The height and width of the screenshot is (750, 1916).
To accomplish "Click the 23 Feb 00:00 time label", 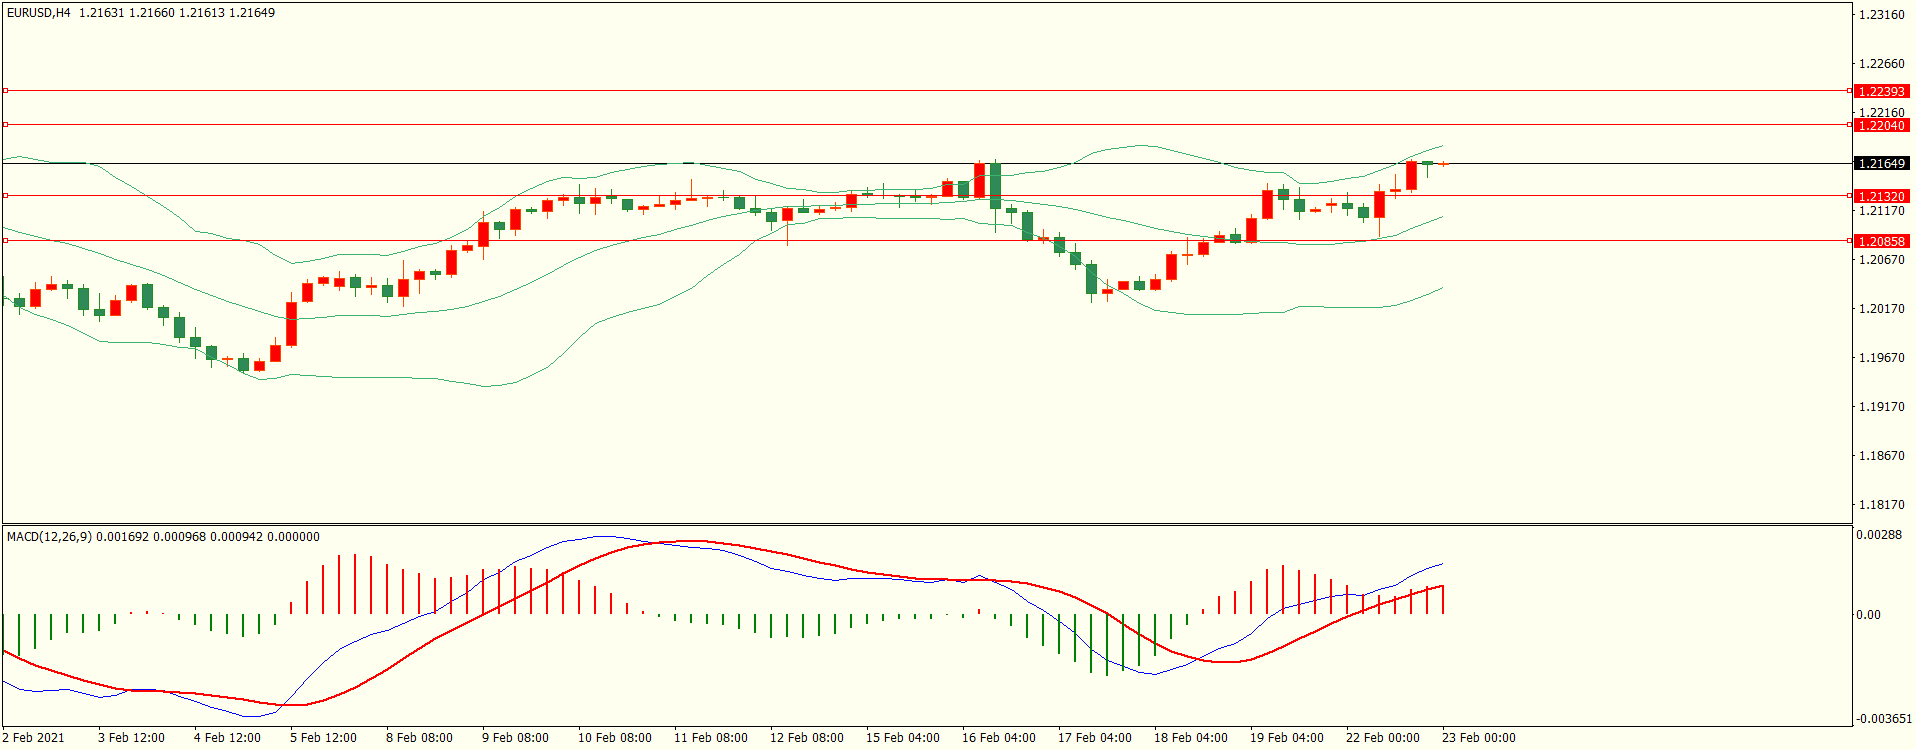I will [1478, 738].
